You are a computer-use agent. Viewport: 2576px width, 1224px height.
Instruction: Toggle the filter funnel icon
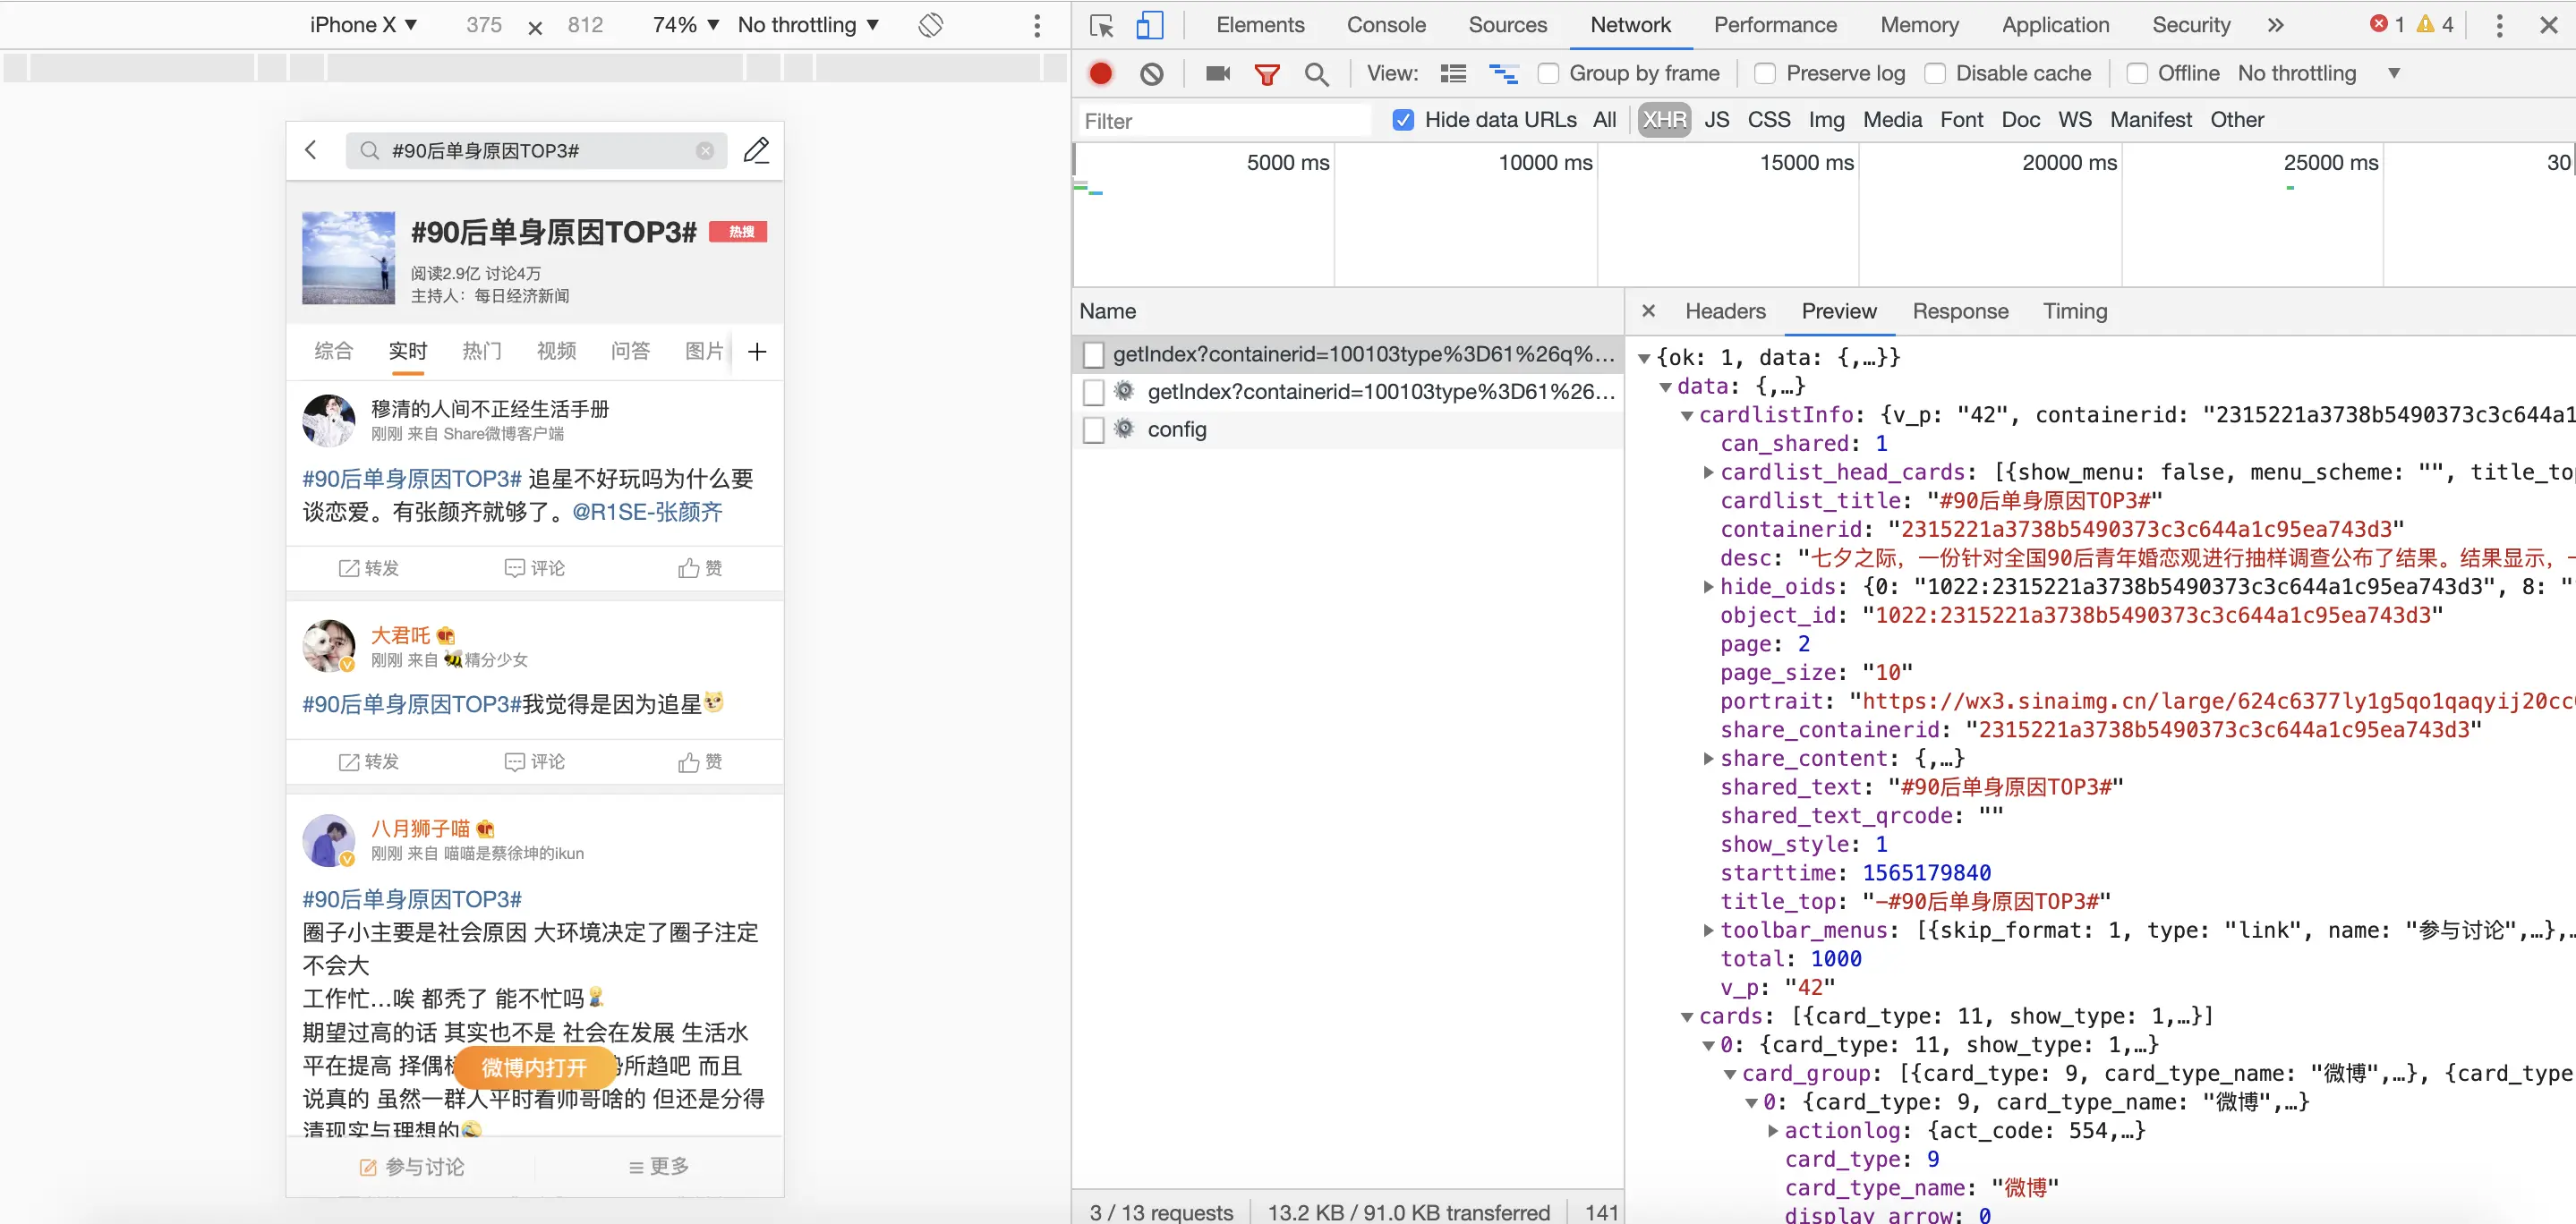[1266, 73]
